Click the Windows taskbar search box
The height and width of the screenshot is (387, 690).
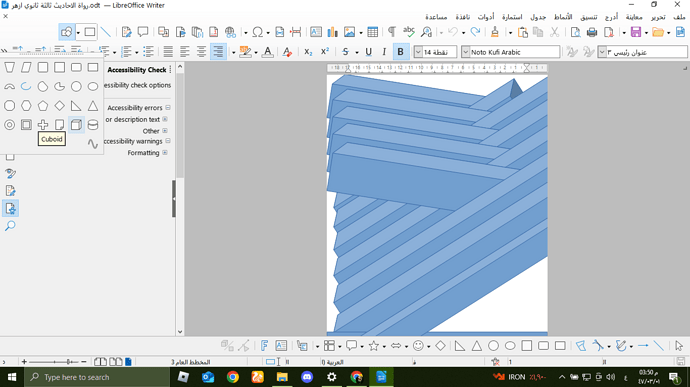pyautogui.click(x=97, y=377)
